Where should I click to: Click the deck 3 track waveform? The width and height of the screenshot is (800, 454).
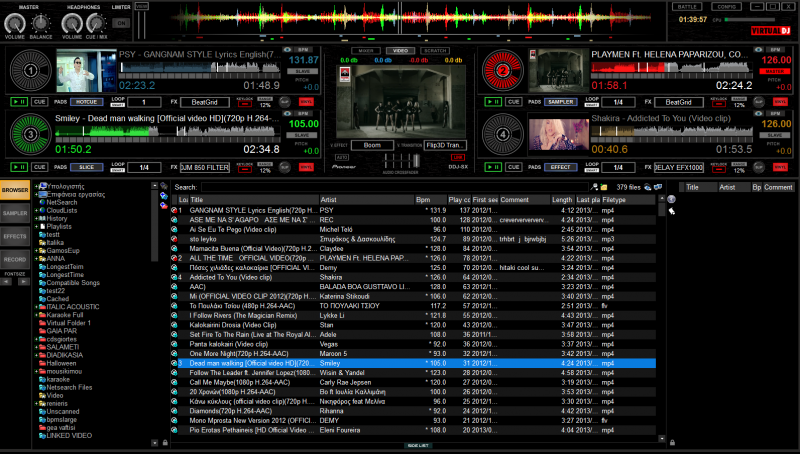pyautogui.click(x=167, y=133)
